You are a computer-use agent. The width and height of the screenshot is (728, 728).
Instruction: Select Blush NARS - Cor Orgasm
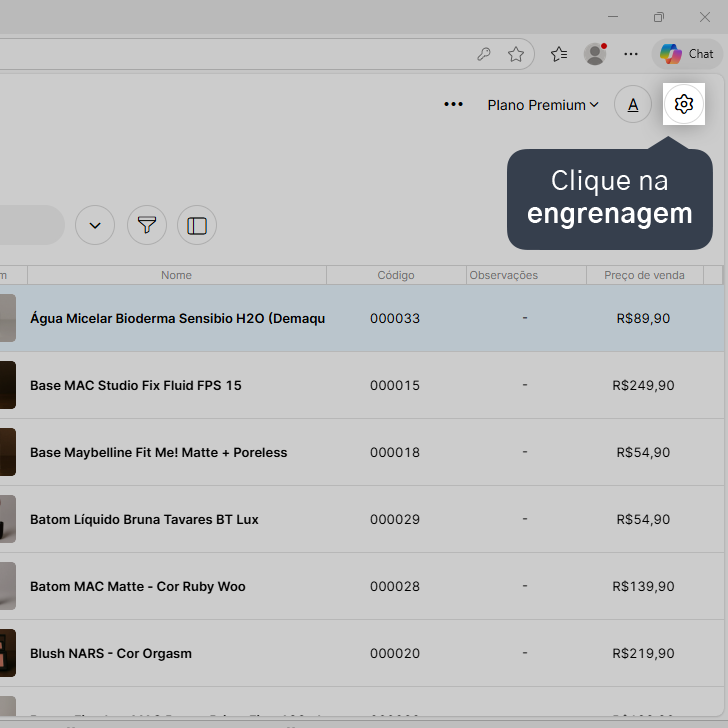[x=110, y=653]
